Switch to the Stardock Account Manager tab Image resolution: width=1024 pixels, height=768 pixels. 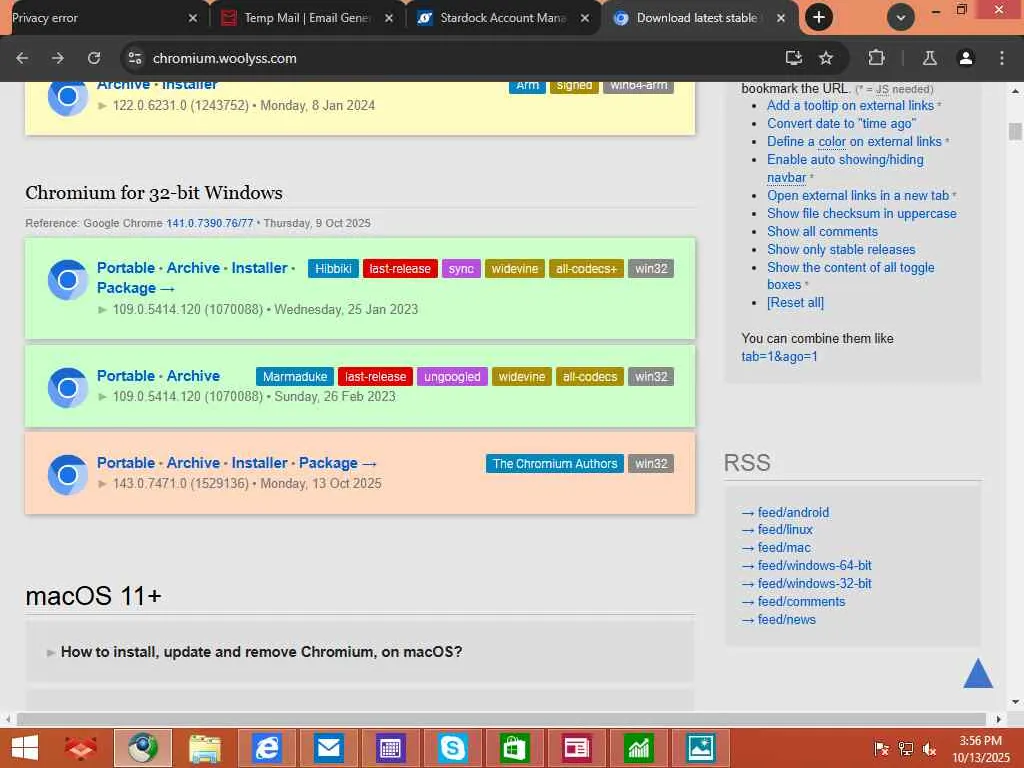coord(503,18)
